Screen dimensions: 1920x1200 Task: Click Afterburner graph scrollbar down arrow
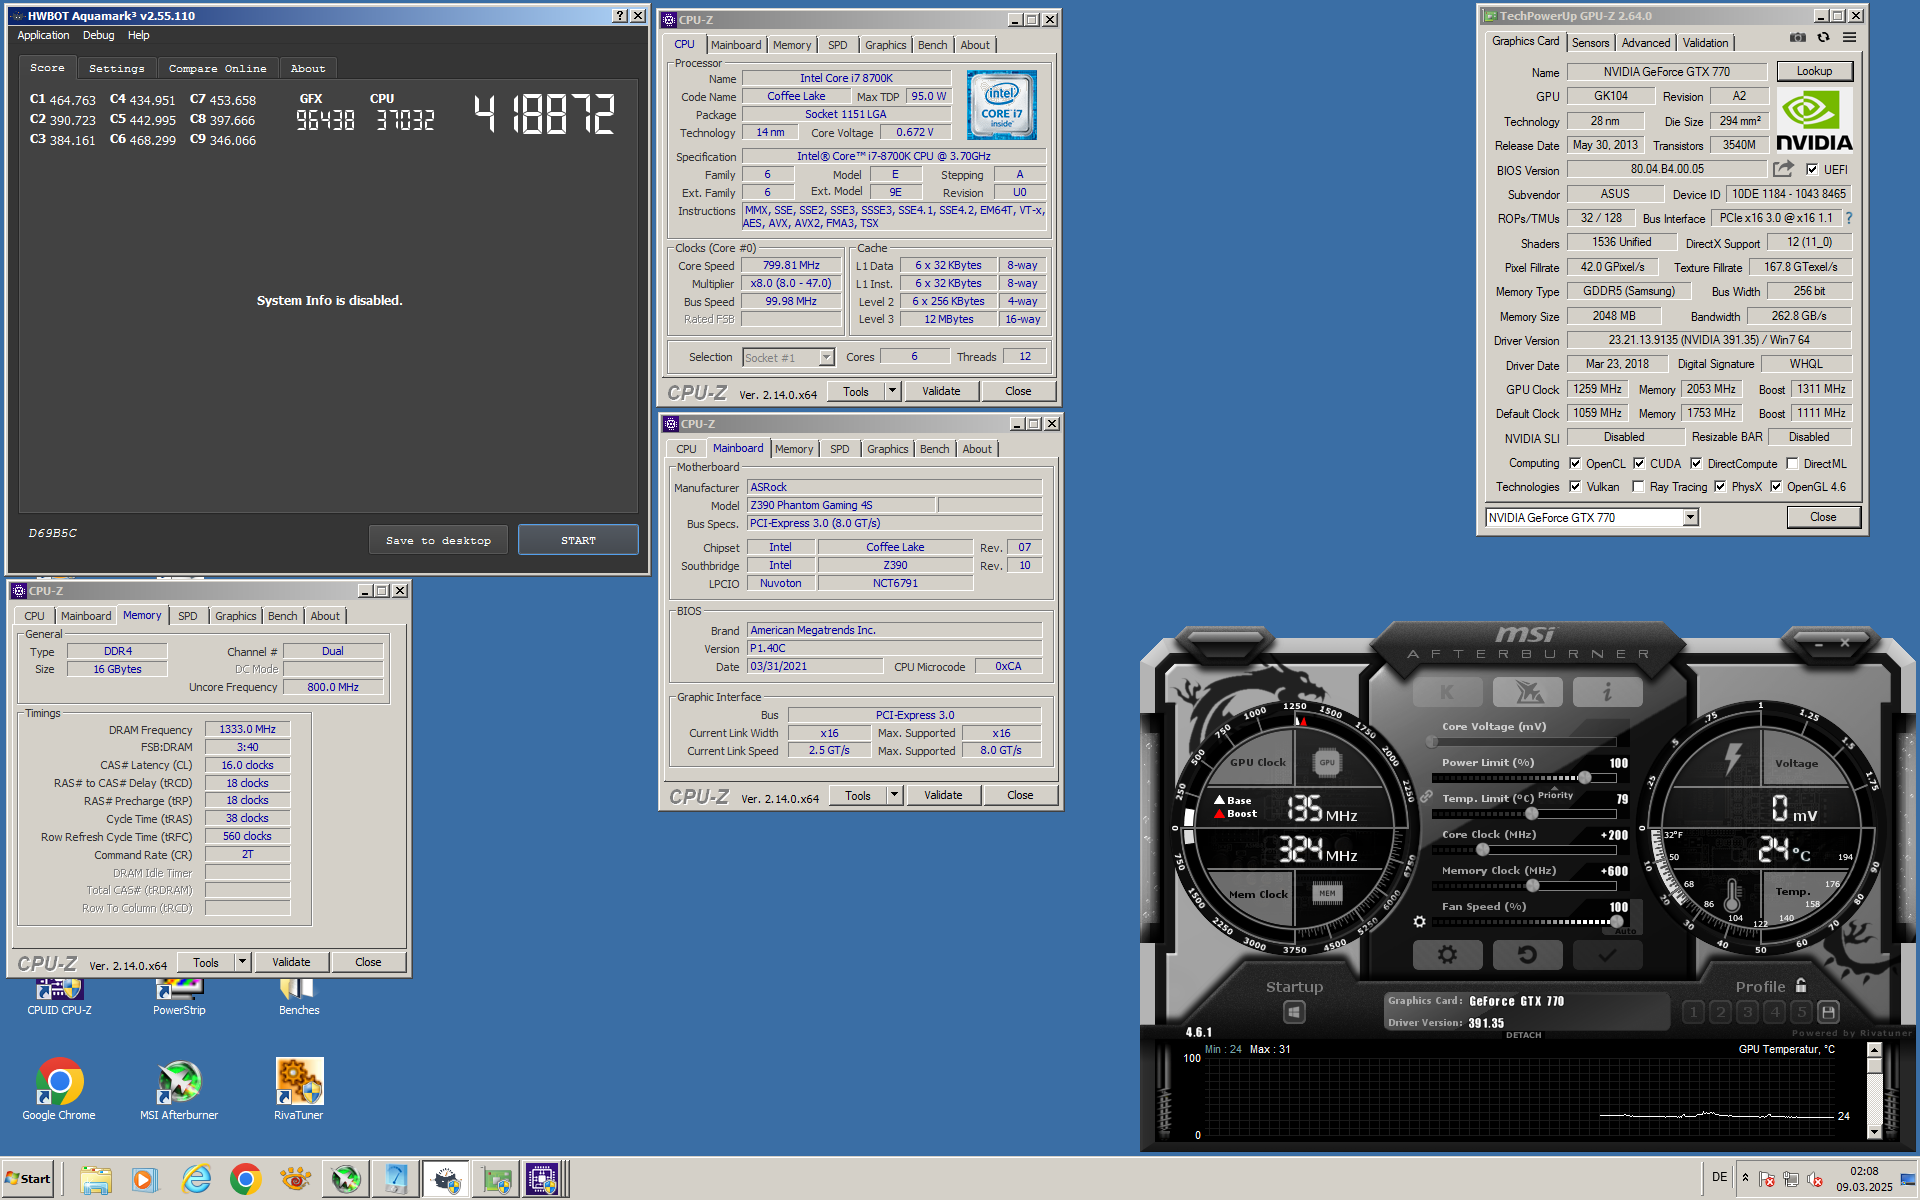tap(1874, 1131)
